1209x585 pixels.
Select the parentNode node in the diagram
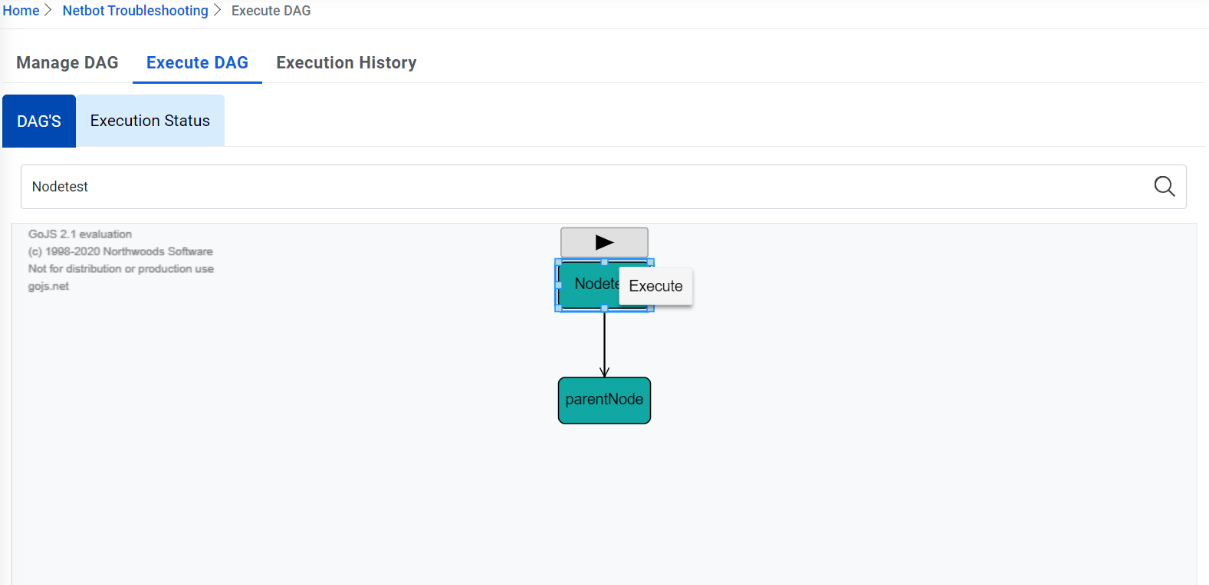(x=604, y=399)
